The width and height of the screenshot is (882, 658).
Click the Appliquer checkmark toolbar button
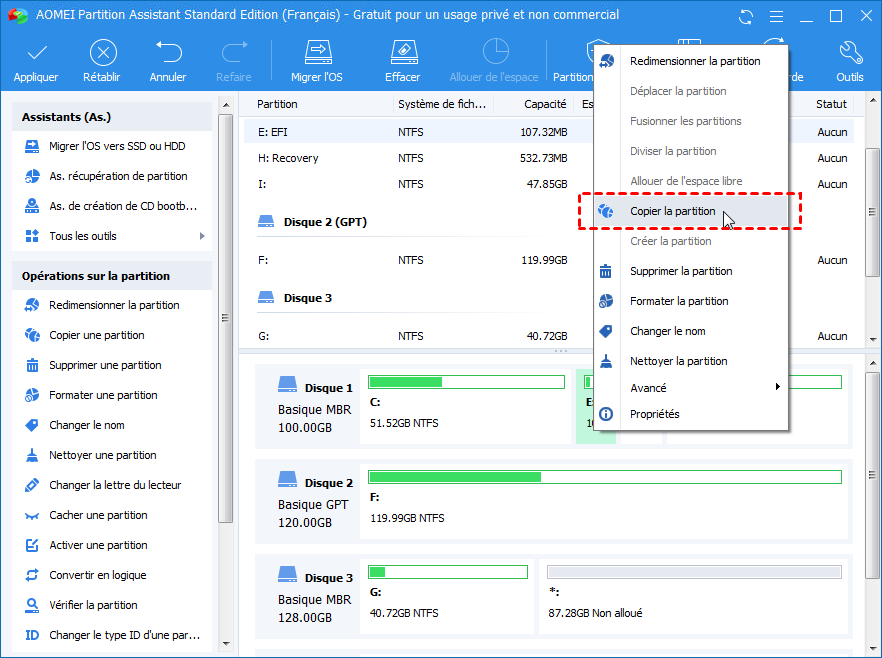pyautogui.click(x=36, y=62)
